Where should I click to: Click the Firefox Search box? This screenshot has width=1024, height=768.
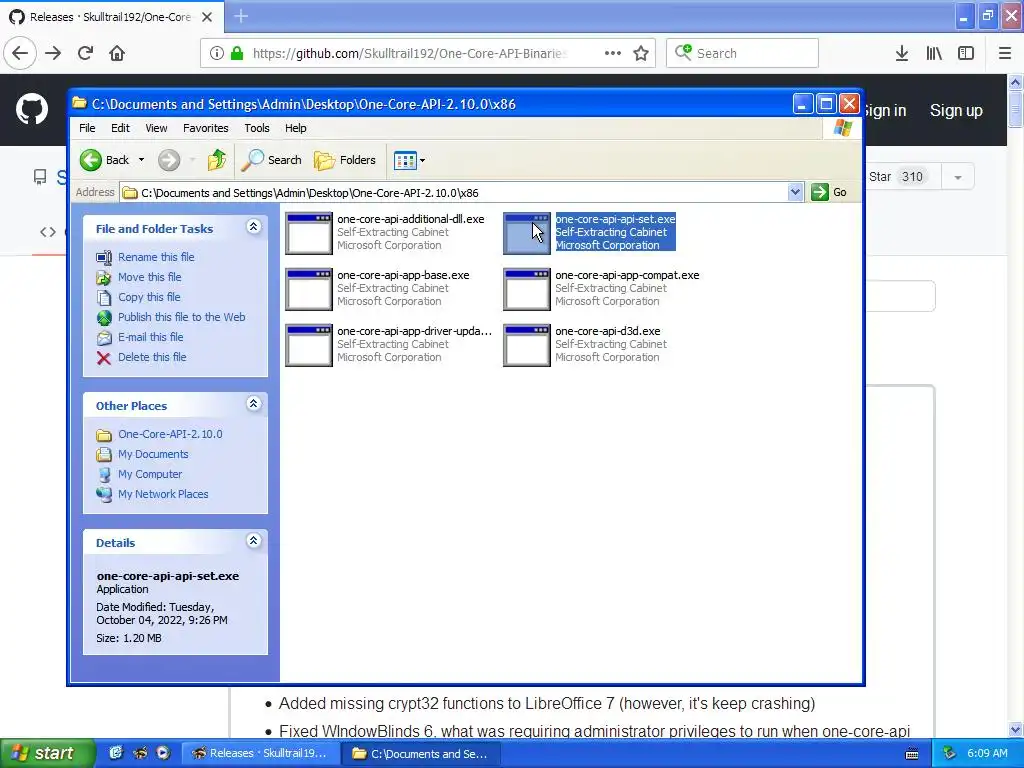(742, 53)
